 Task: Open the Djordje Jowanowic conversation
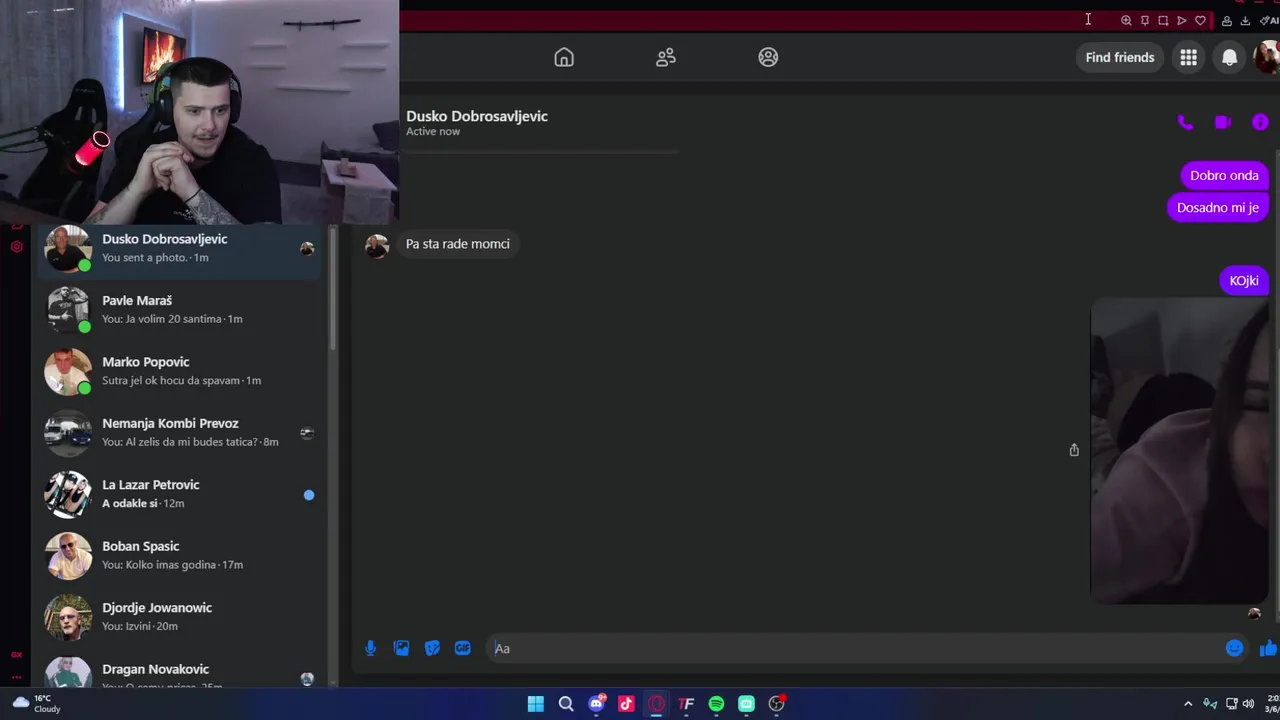180,617
